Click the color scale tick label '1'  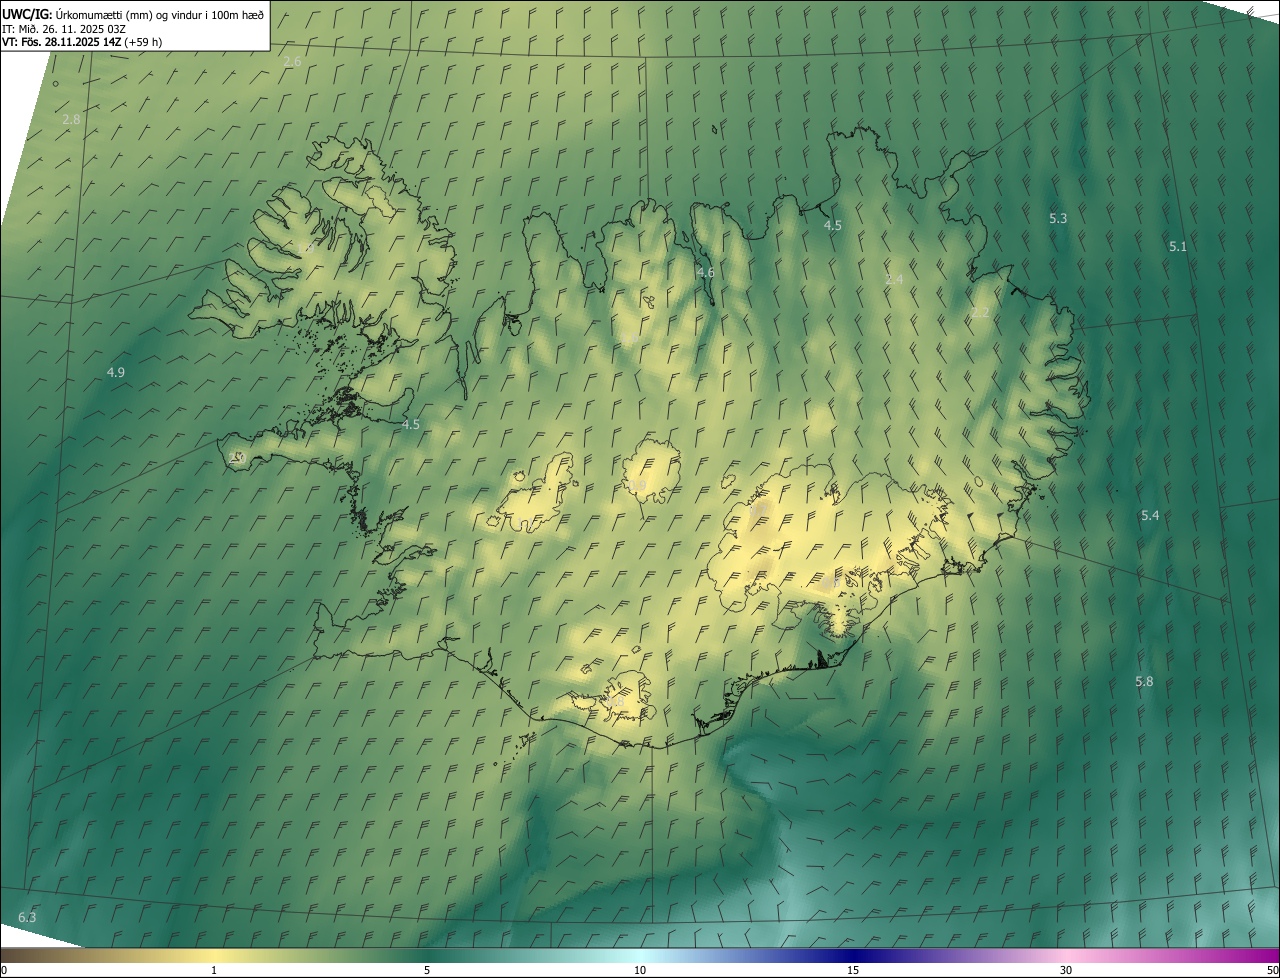pyautogui.click(x=214, y=970)
